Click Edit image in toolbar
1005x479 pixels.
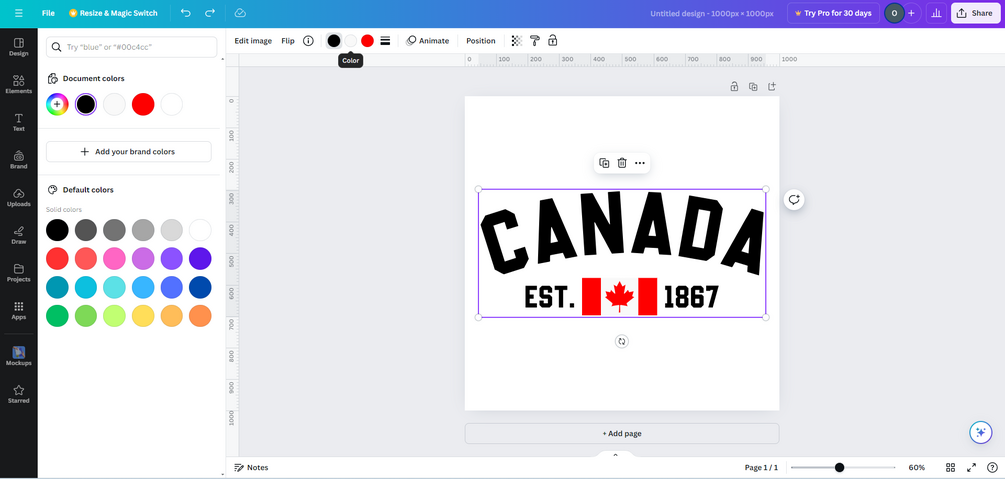tap(253, 41)
